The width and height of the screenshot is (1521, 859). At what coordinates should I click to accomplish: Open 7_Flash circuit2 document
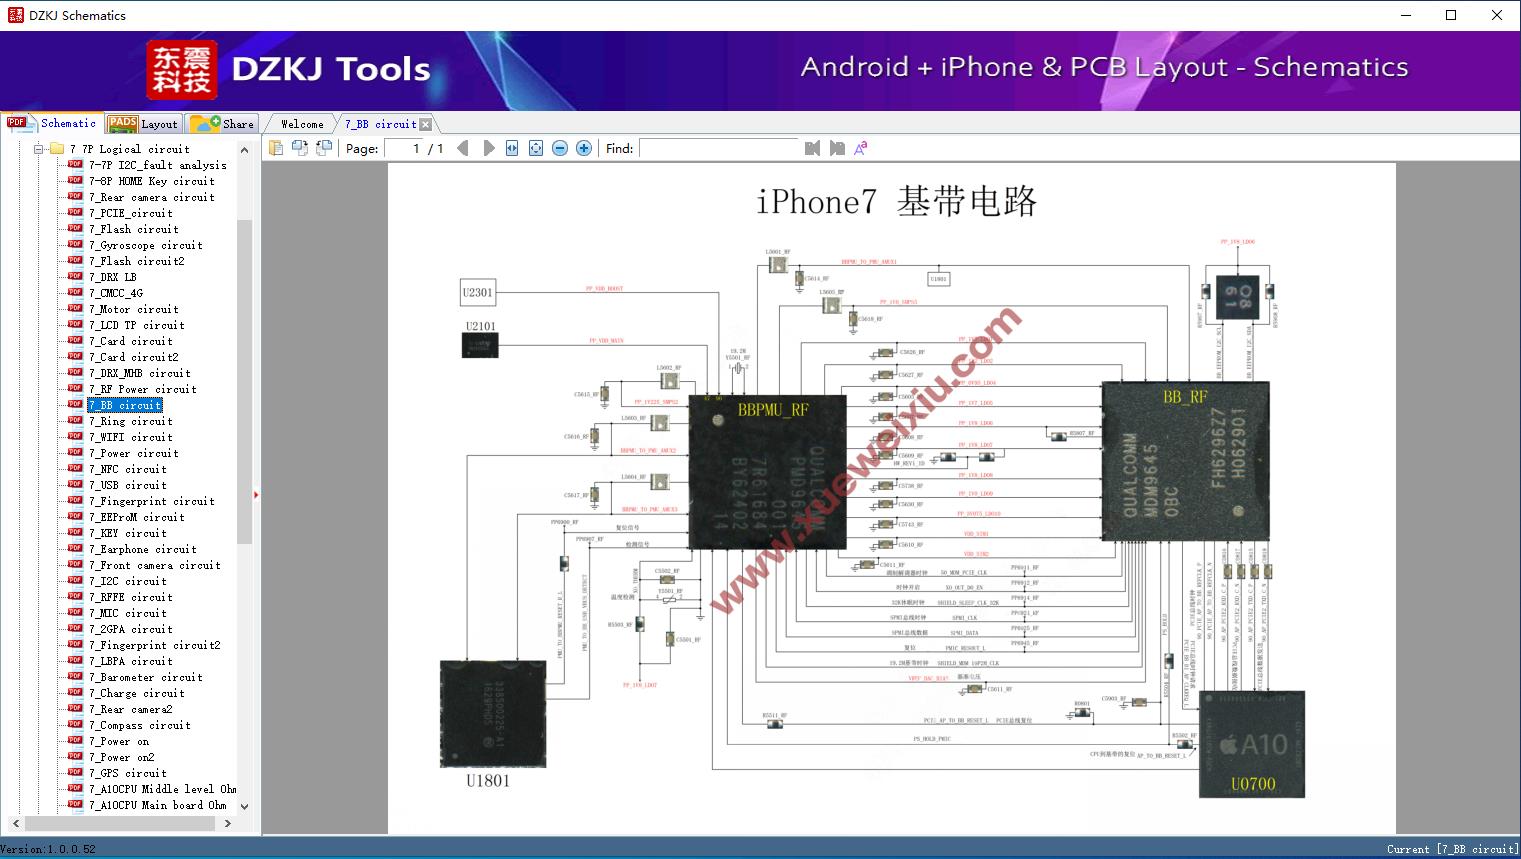[x=137, y=261]
